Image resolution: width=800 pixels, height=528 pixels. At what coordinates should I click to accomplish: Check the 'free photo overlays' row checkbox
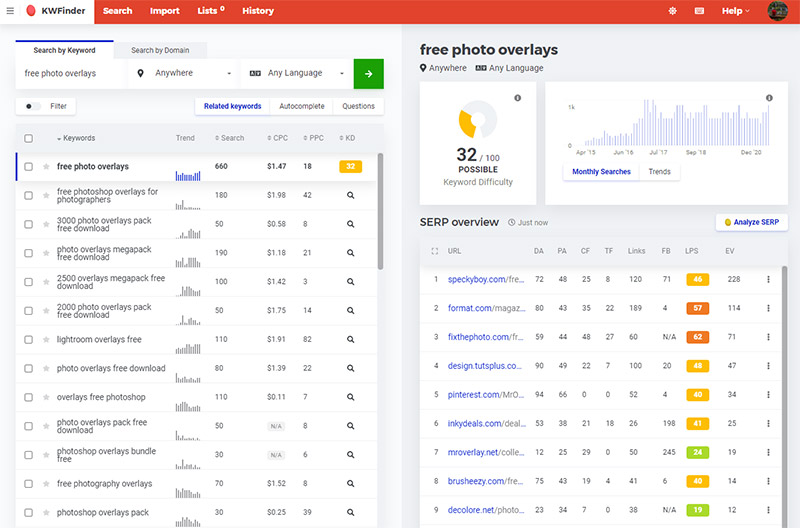[x=29, y=167]
